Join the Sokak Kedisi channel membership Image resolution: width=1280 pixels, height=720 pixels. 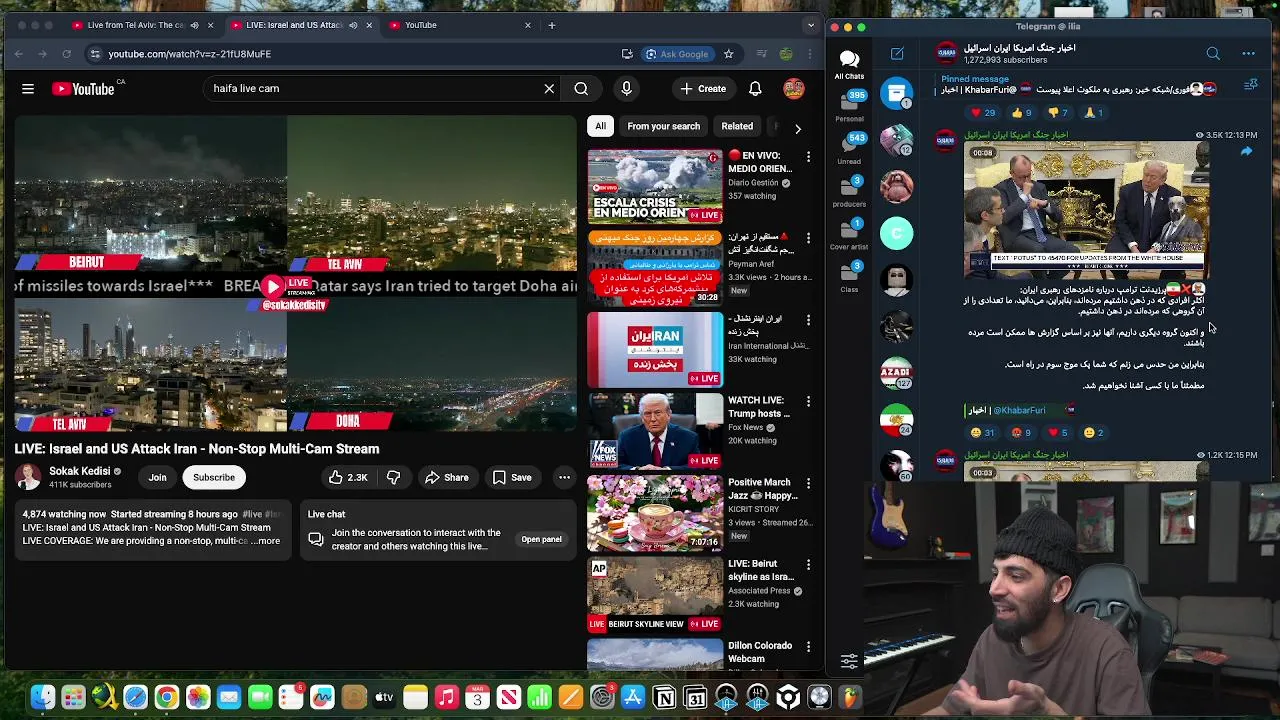click(158, 478)
